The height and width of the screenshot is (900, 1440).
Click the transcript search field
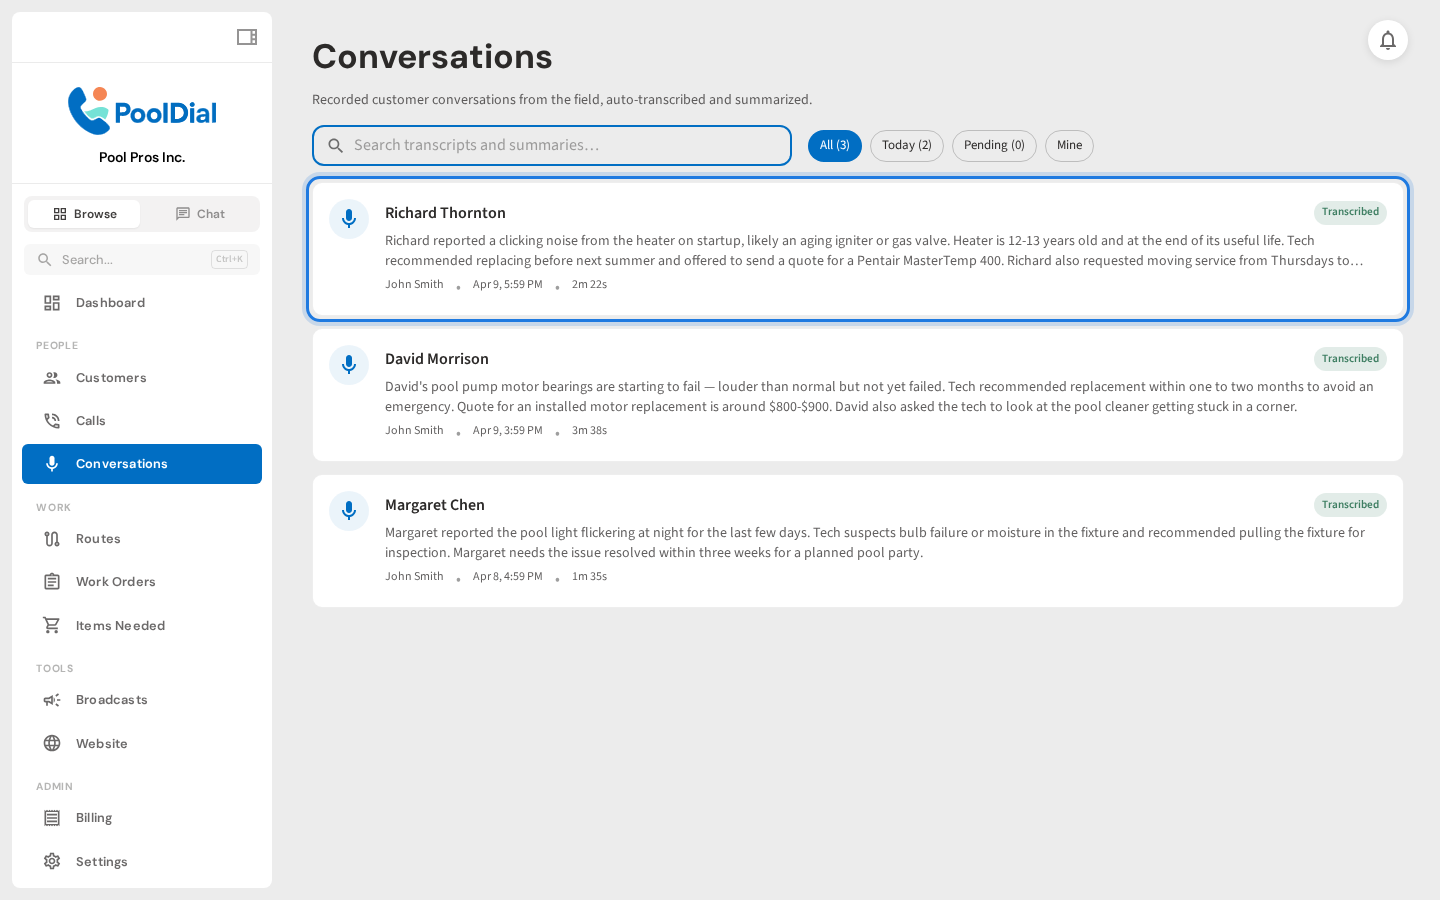(552, 145)
